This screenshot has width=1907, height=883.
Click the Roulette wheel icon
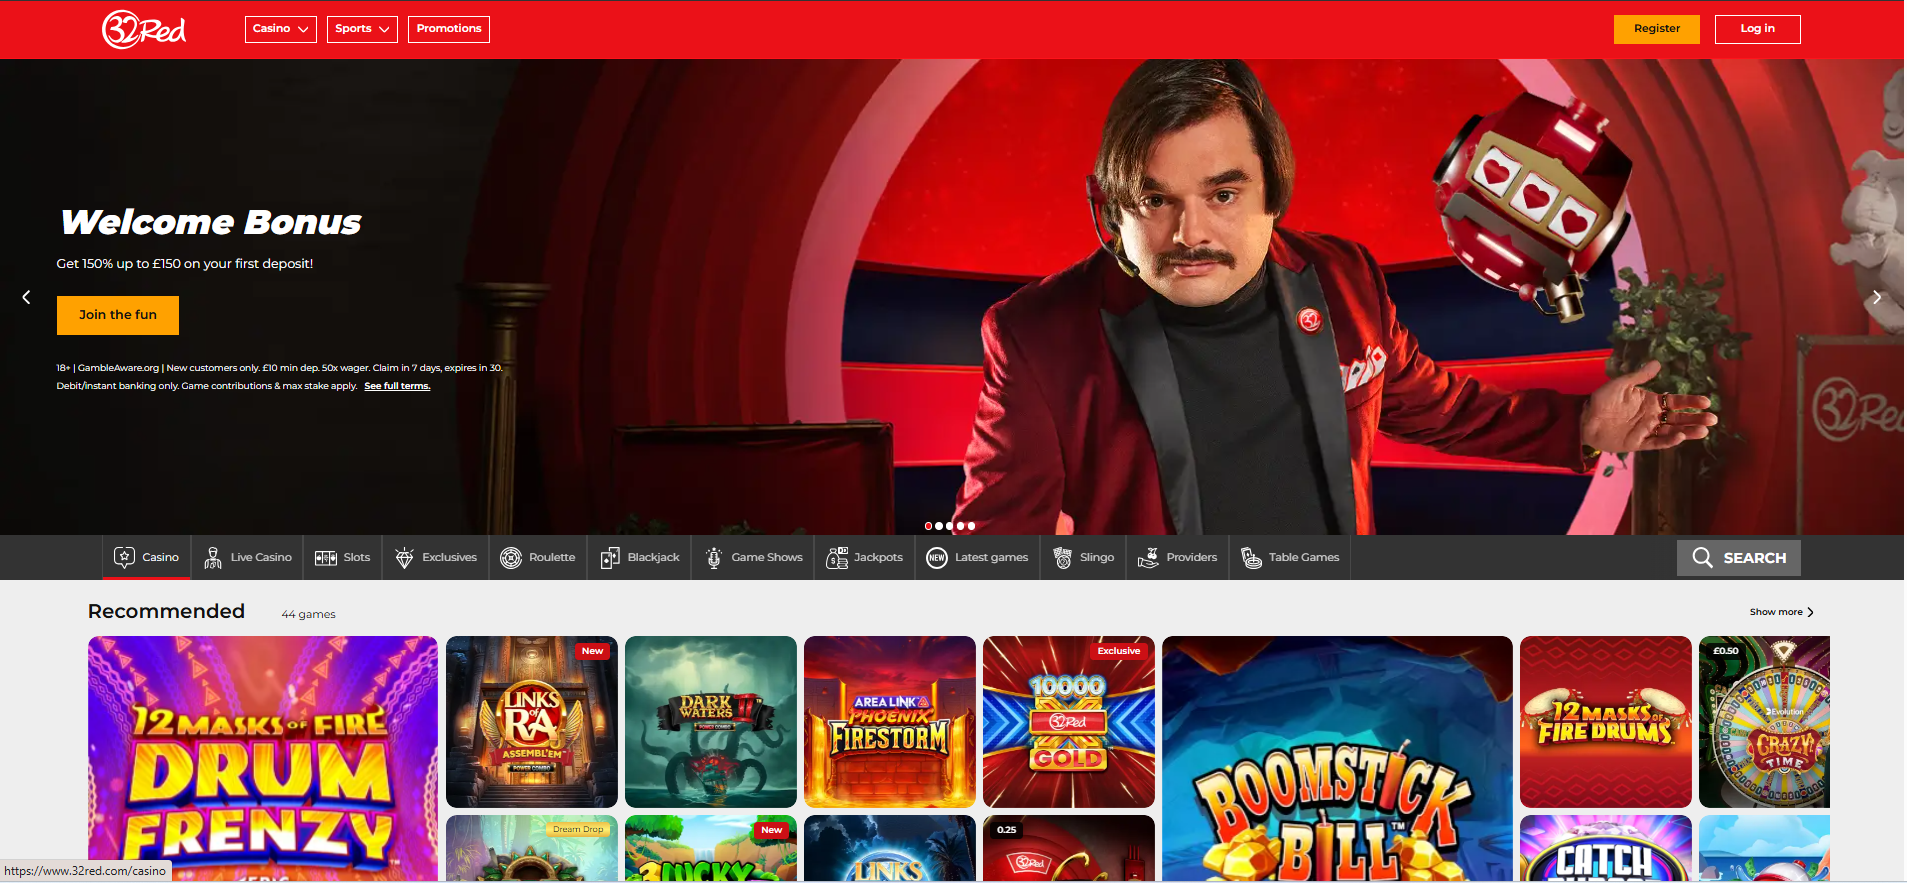click(x=511, y=558)
